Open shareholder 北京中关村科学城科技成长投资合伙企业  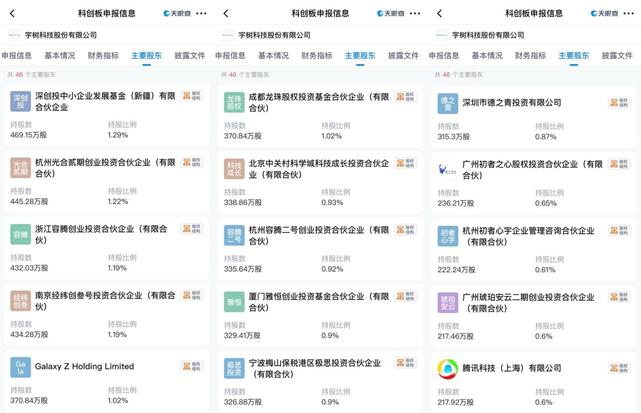click(319, 169)
